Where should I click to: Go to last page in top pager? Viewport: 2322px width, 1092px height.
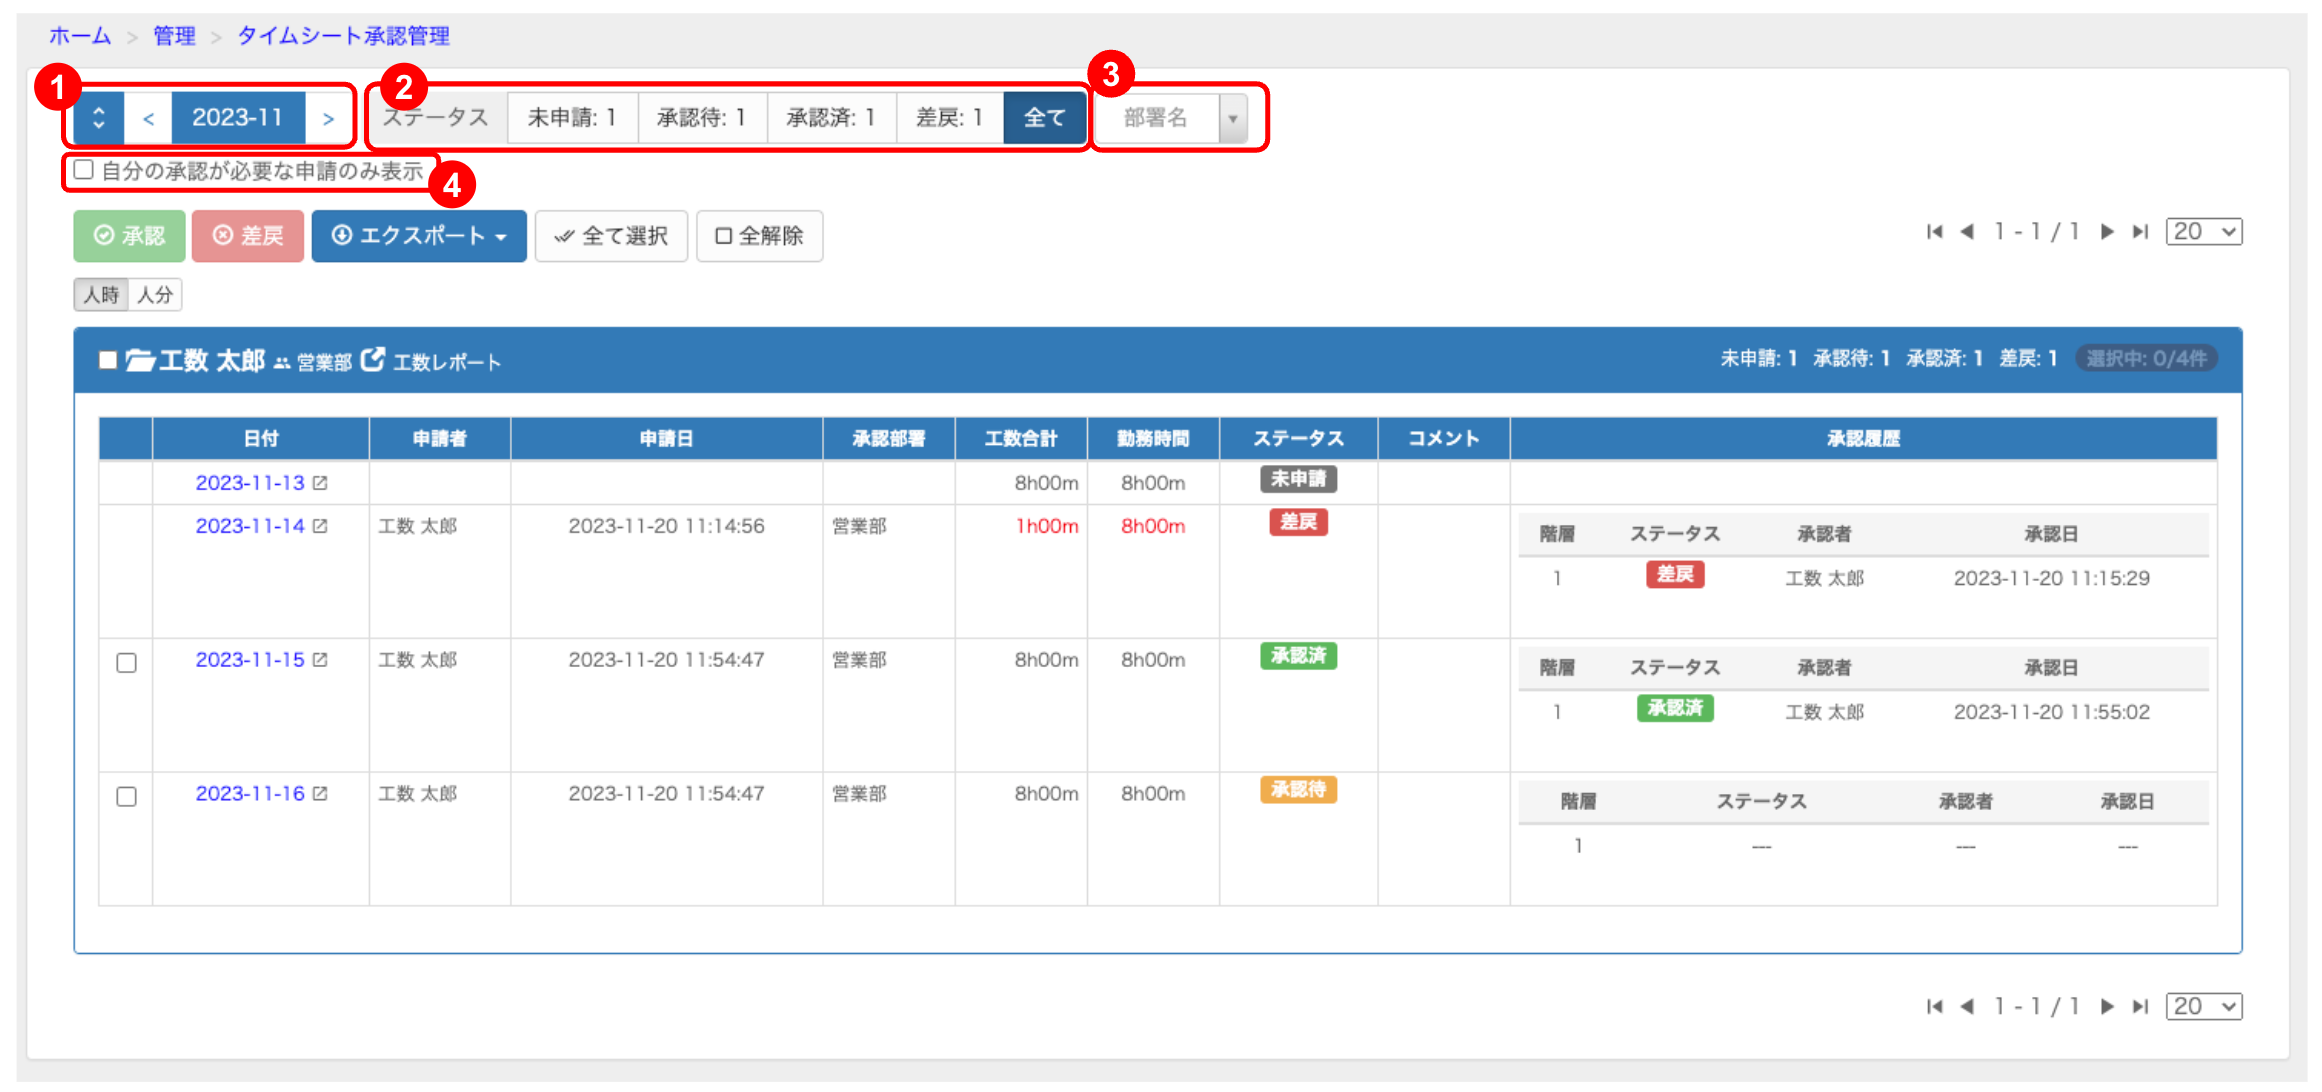2140,232
